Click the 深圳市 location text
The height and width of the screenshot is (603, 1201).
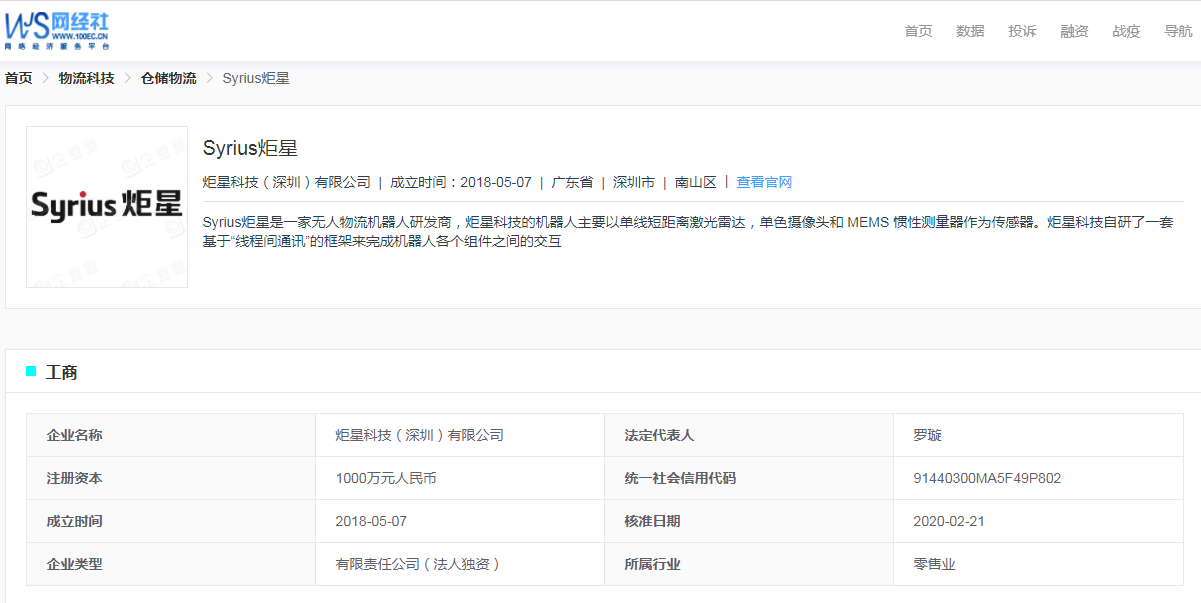634,182
